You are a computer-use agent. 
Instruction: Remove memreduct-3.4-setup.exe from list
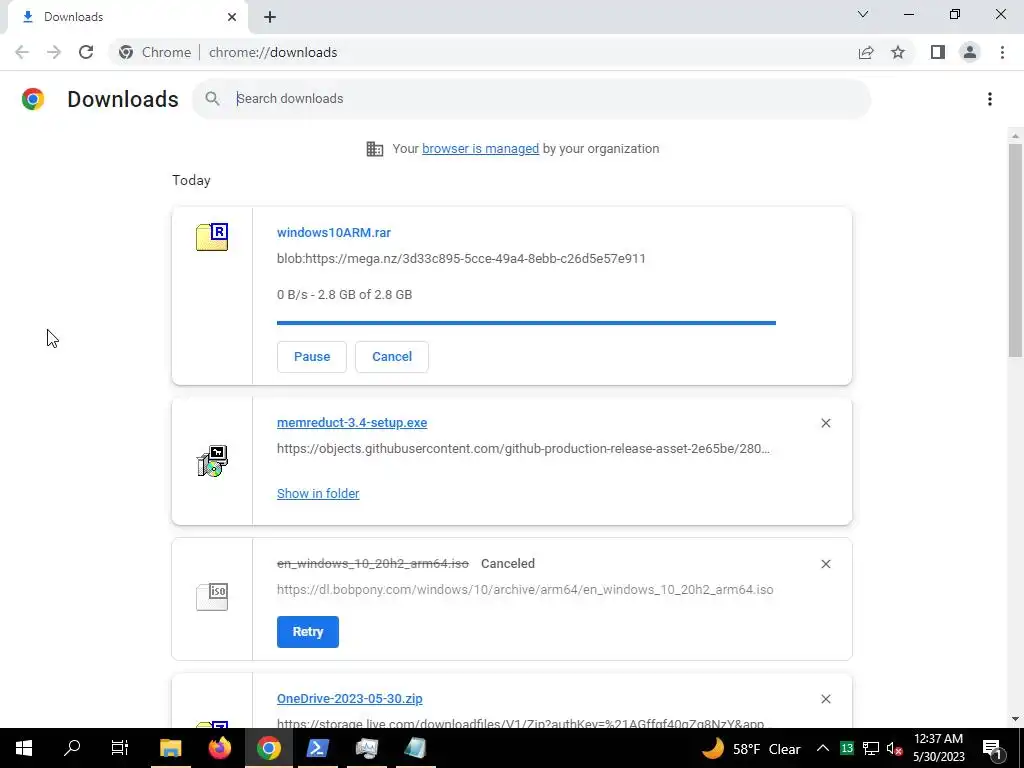pos(826,423)
